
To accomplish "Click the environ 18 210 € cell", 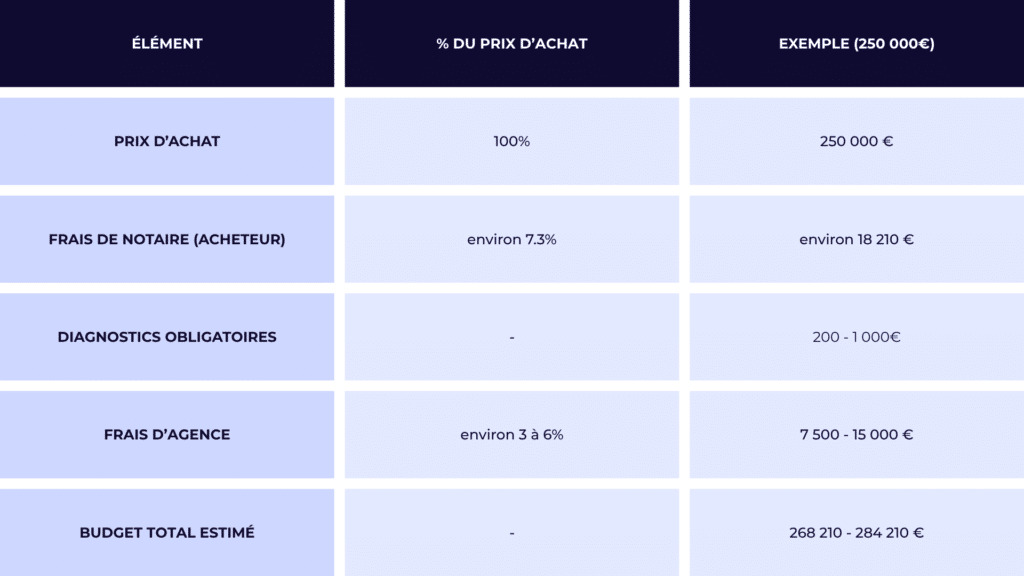I will click(857, 239).
